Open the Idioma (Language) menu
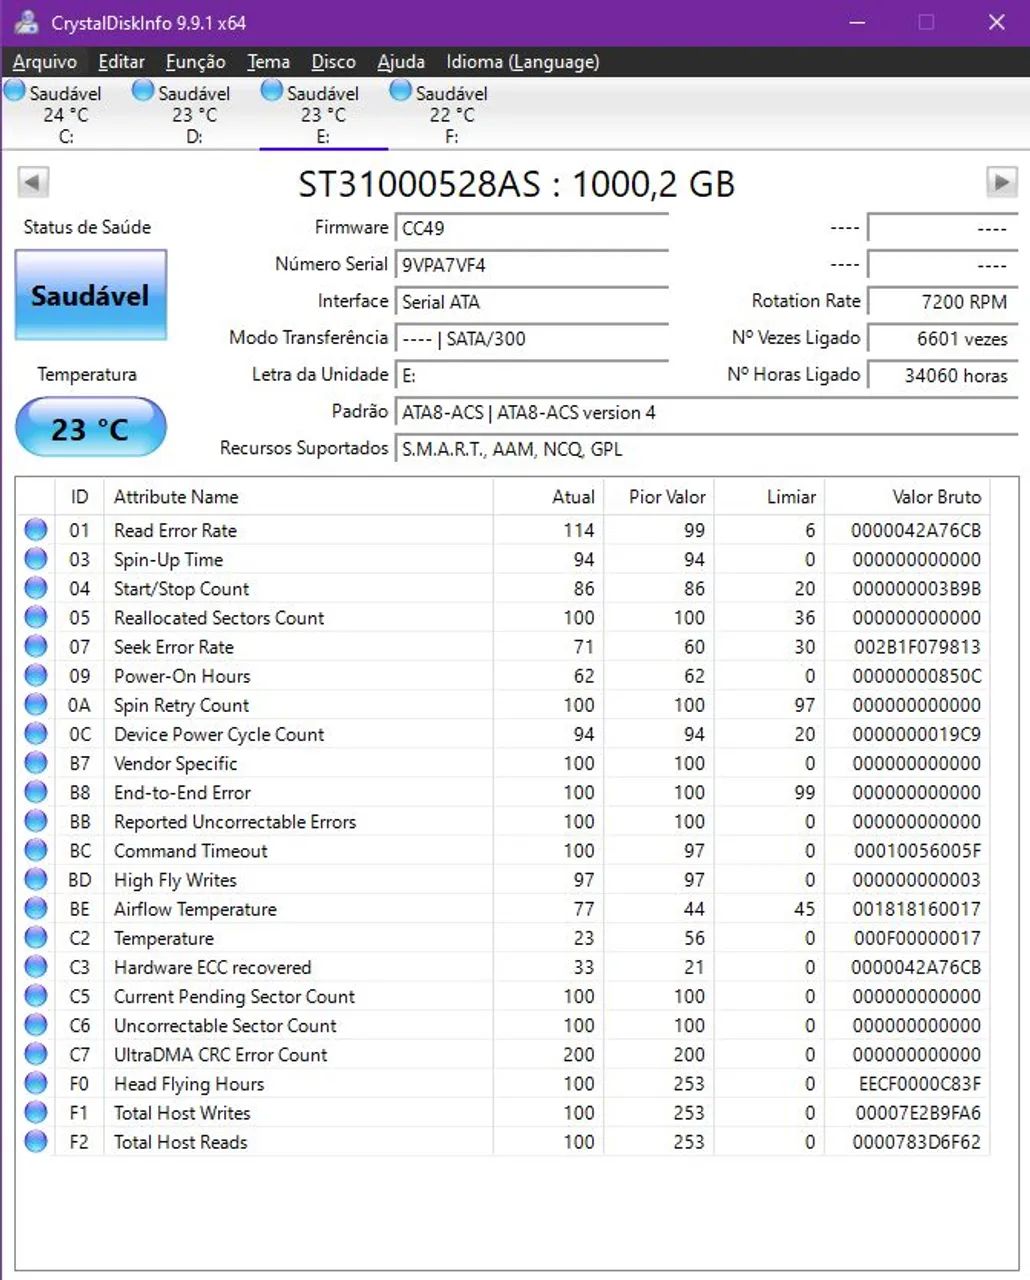This screenshot has height=1280, width=1030. coord(523,62)
